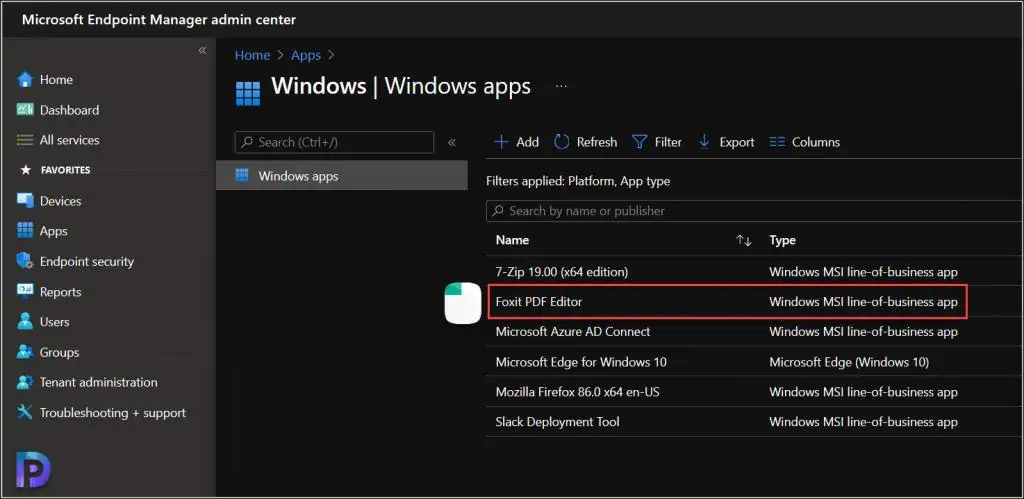Click the Foxit row Windows MSI line-of-business app type
The height and width of the screenshot is (499, 1024).
point(863,302)
